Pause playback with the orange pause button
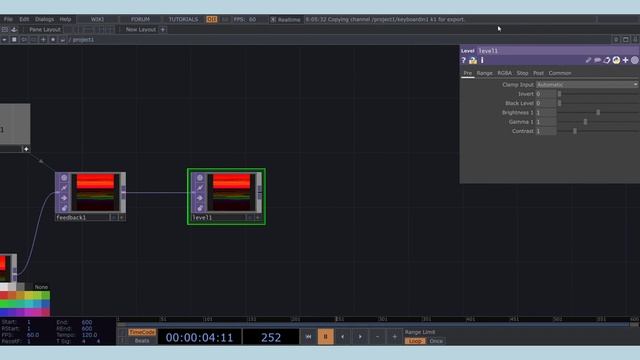The image size is (640, 360). click(325, 337)
